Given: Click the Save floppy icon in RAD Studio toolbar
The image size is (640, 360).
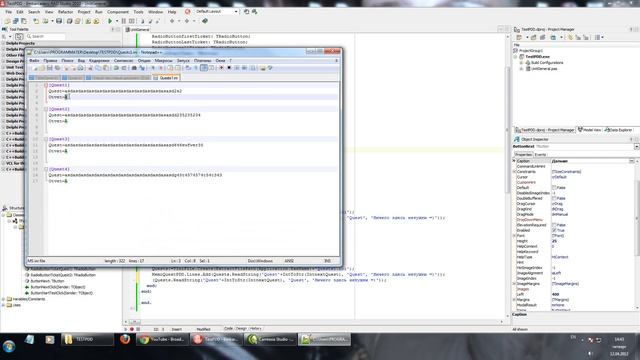Looking at the screenshot, I should (x=59, y=21).
